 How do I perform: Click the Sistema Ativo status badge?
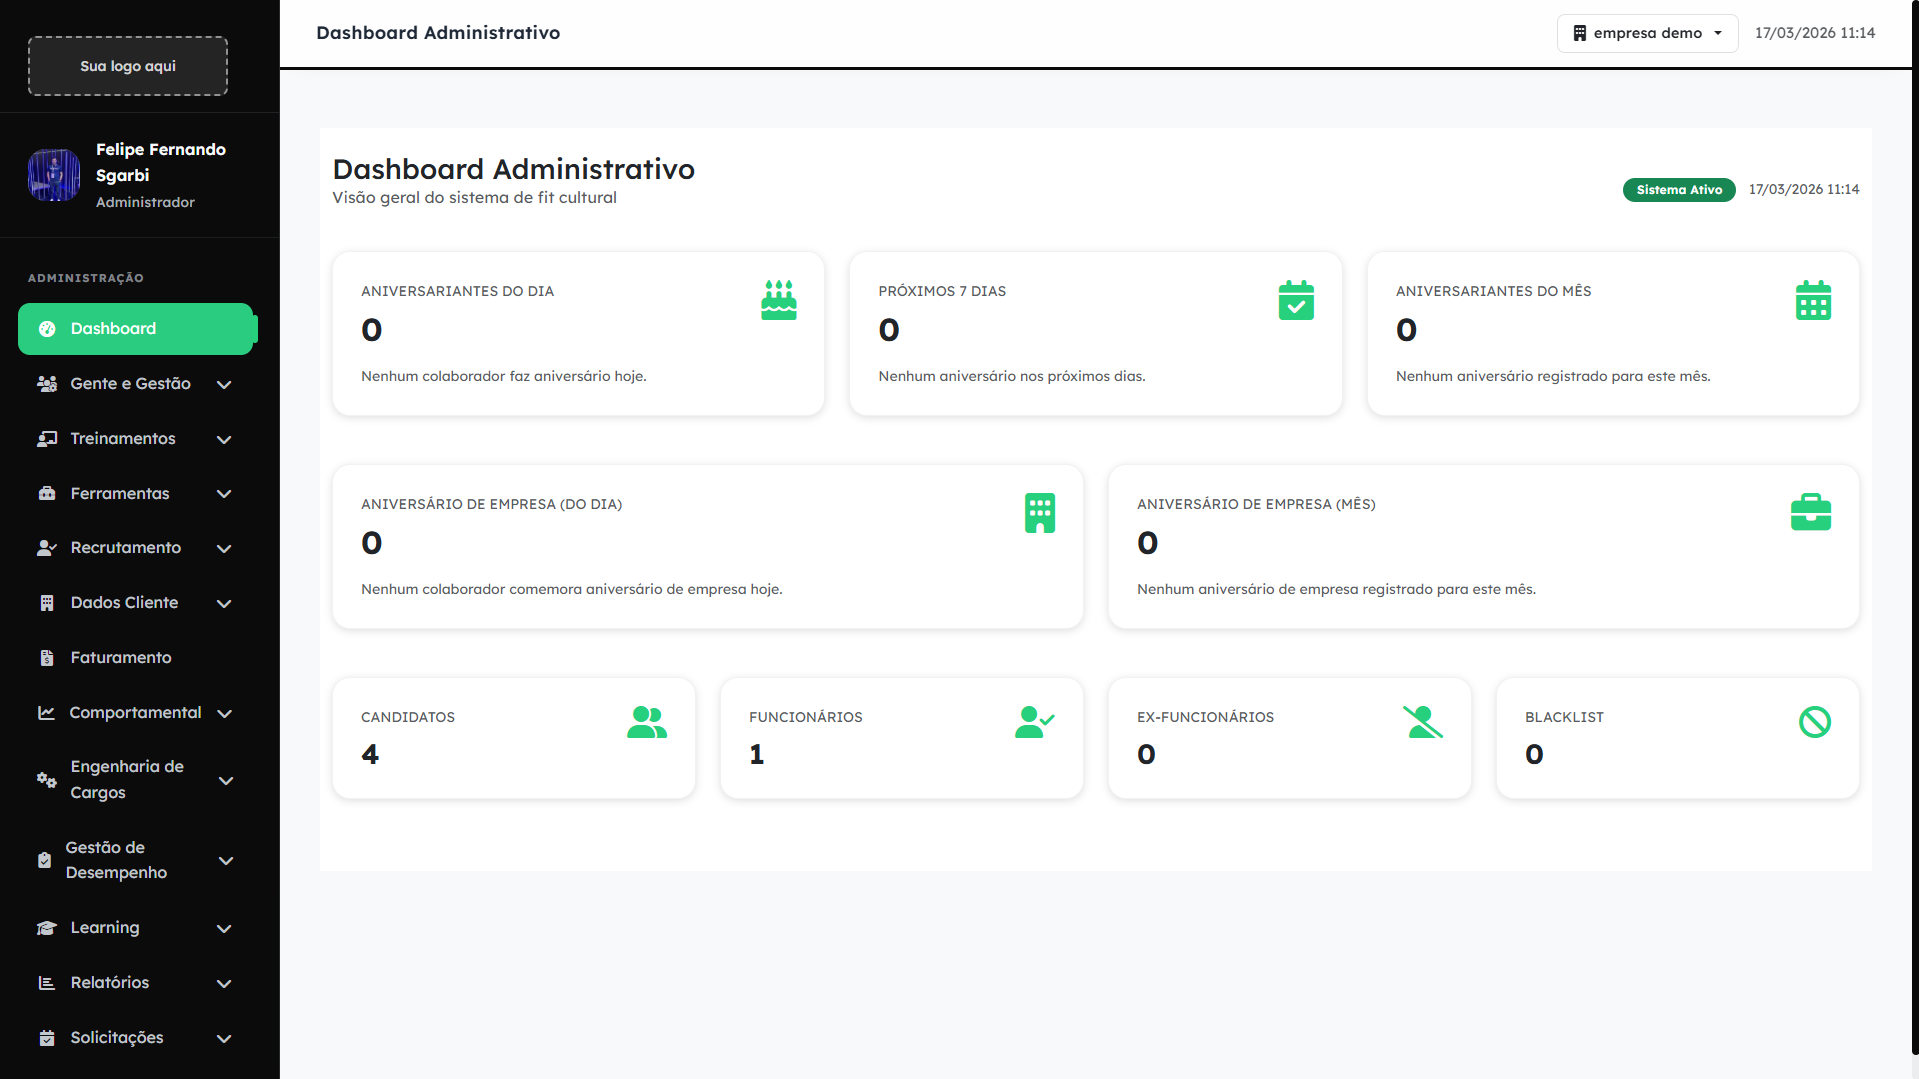click(x=1678, y=190)
